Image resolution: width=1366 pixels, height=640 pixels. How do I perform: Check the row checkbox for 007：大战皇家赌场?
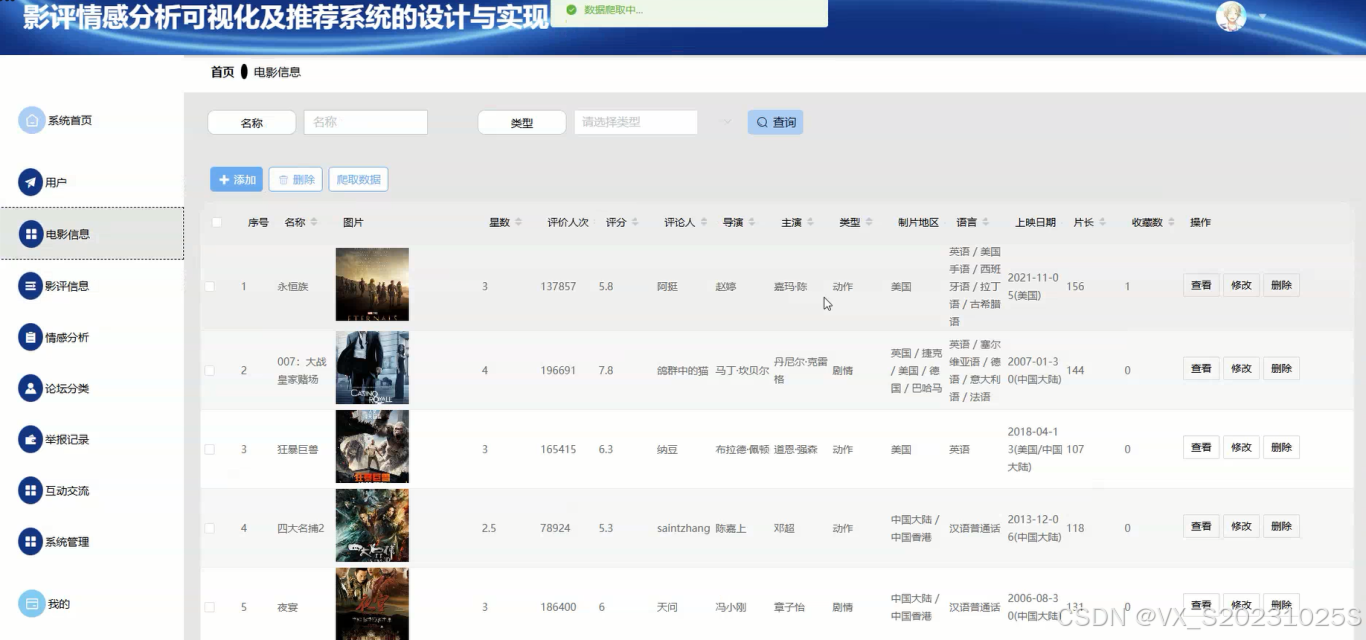tap(210, 370)
